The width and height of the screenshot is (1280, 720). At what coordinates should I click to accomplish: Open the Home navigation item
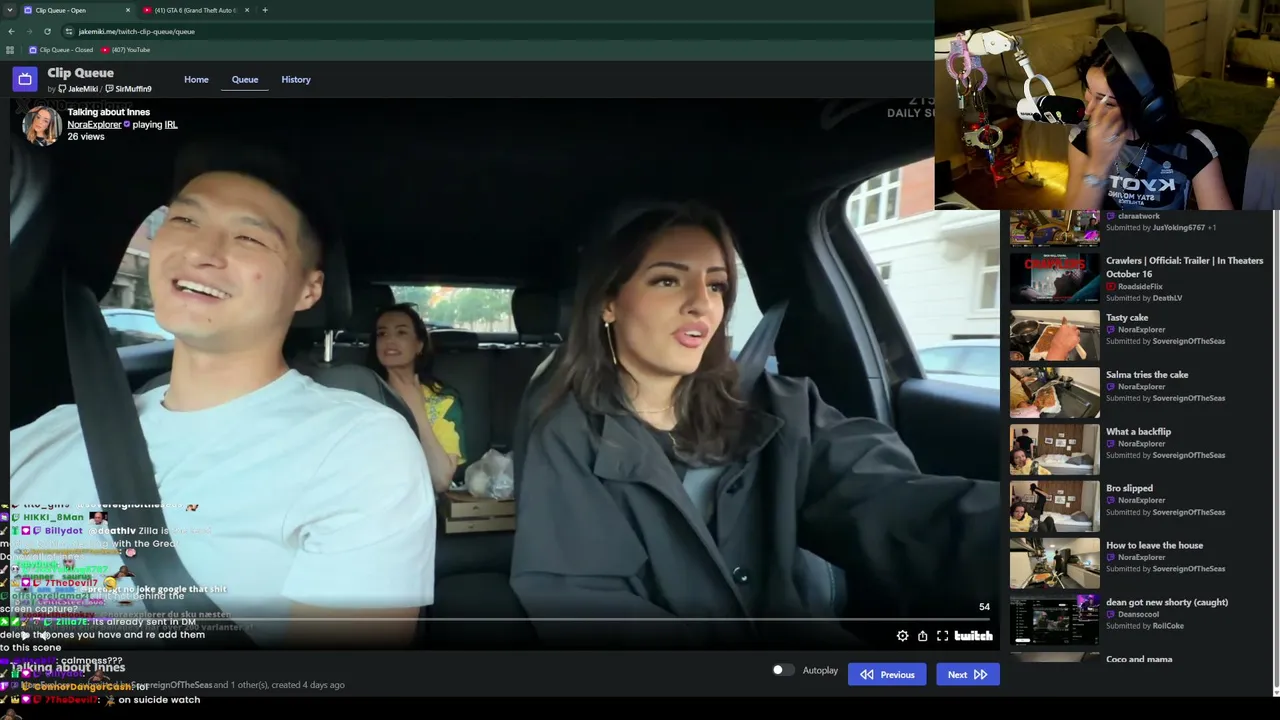pos(196,79)
